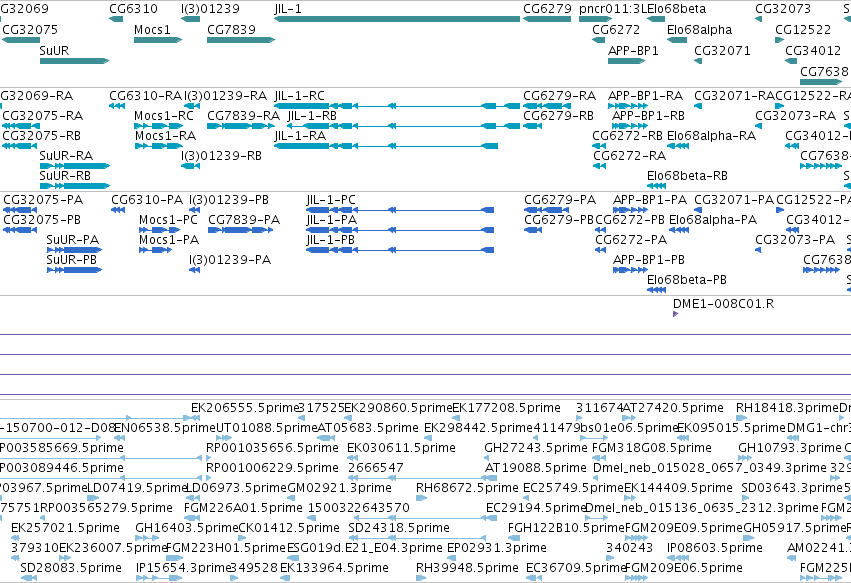Click the CG7839-RA transcript label
851x583 pixels.
[x=244, y=116]
